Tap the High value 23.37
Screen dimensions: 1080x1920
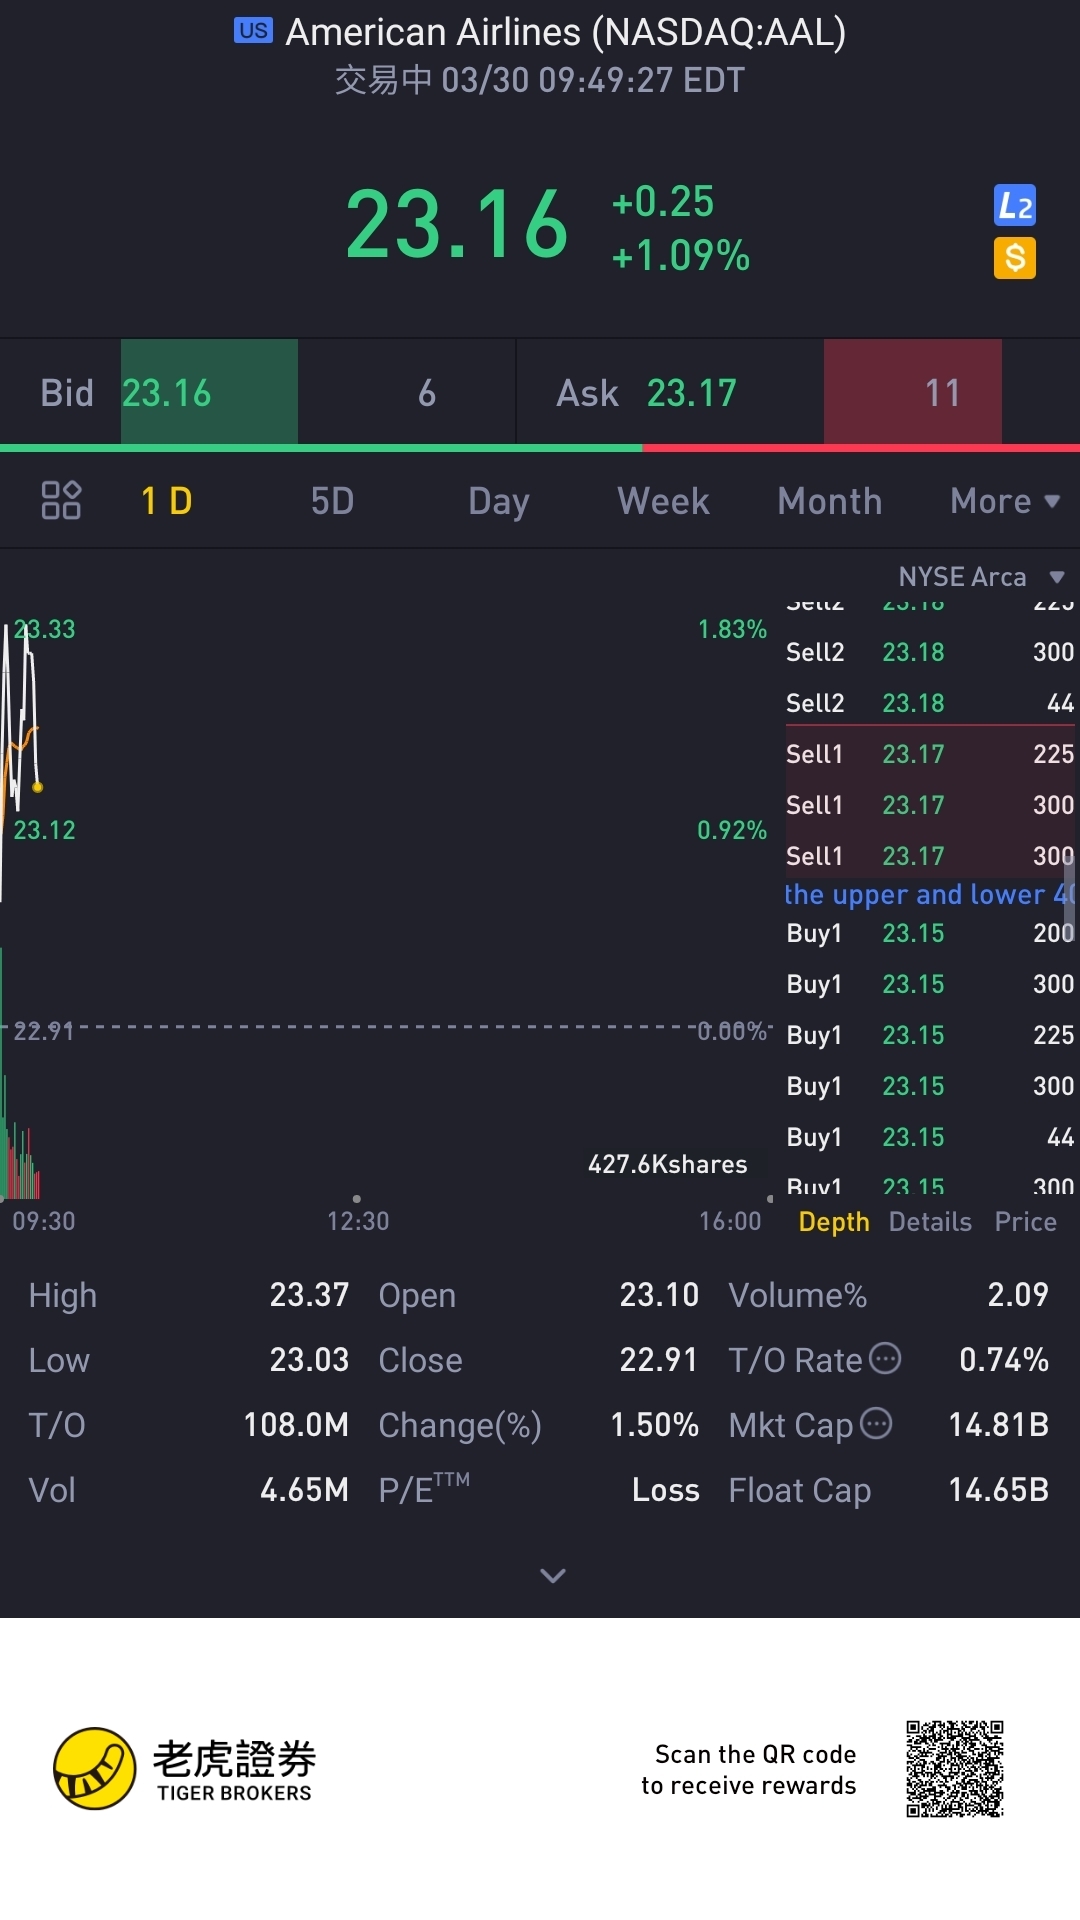309,1295
